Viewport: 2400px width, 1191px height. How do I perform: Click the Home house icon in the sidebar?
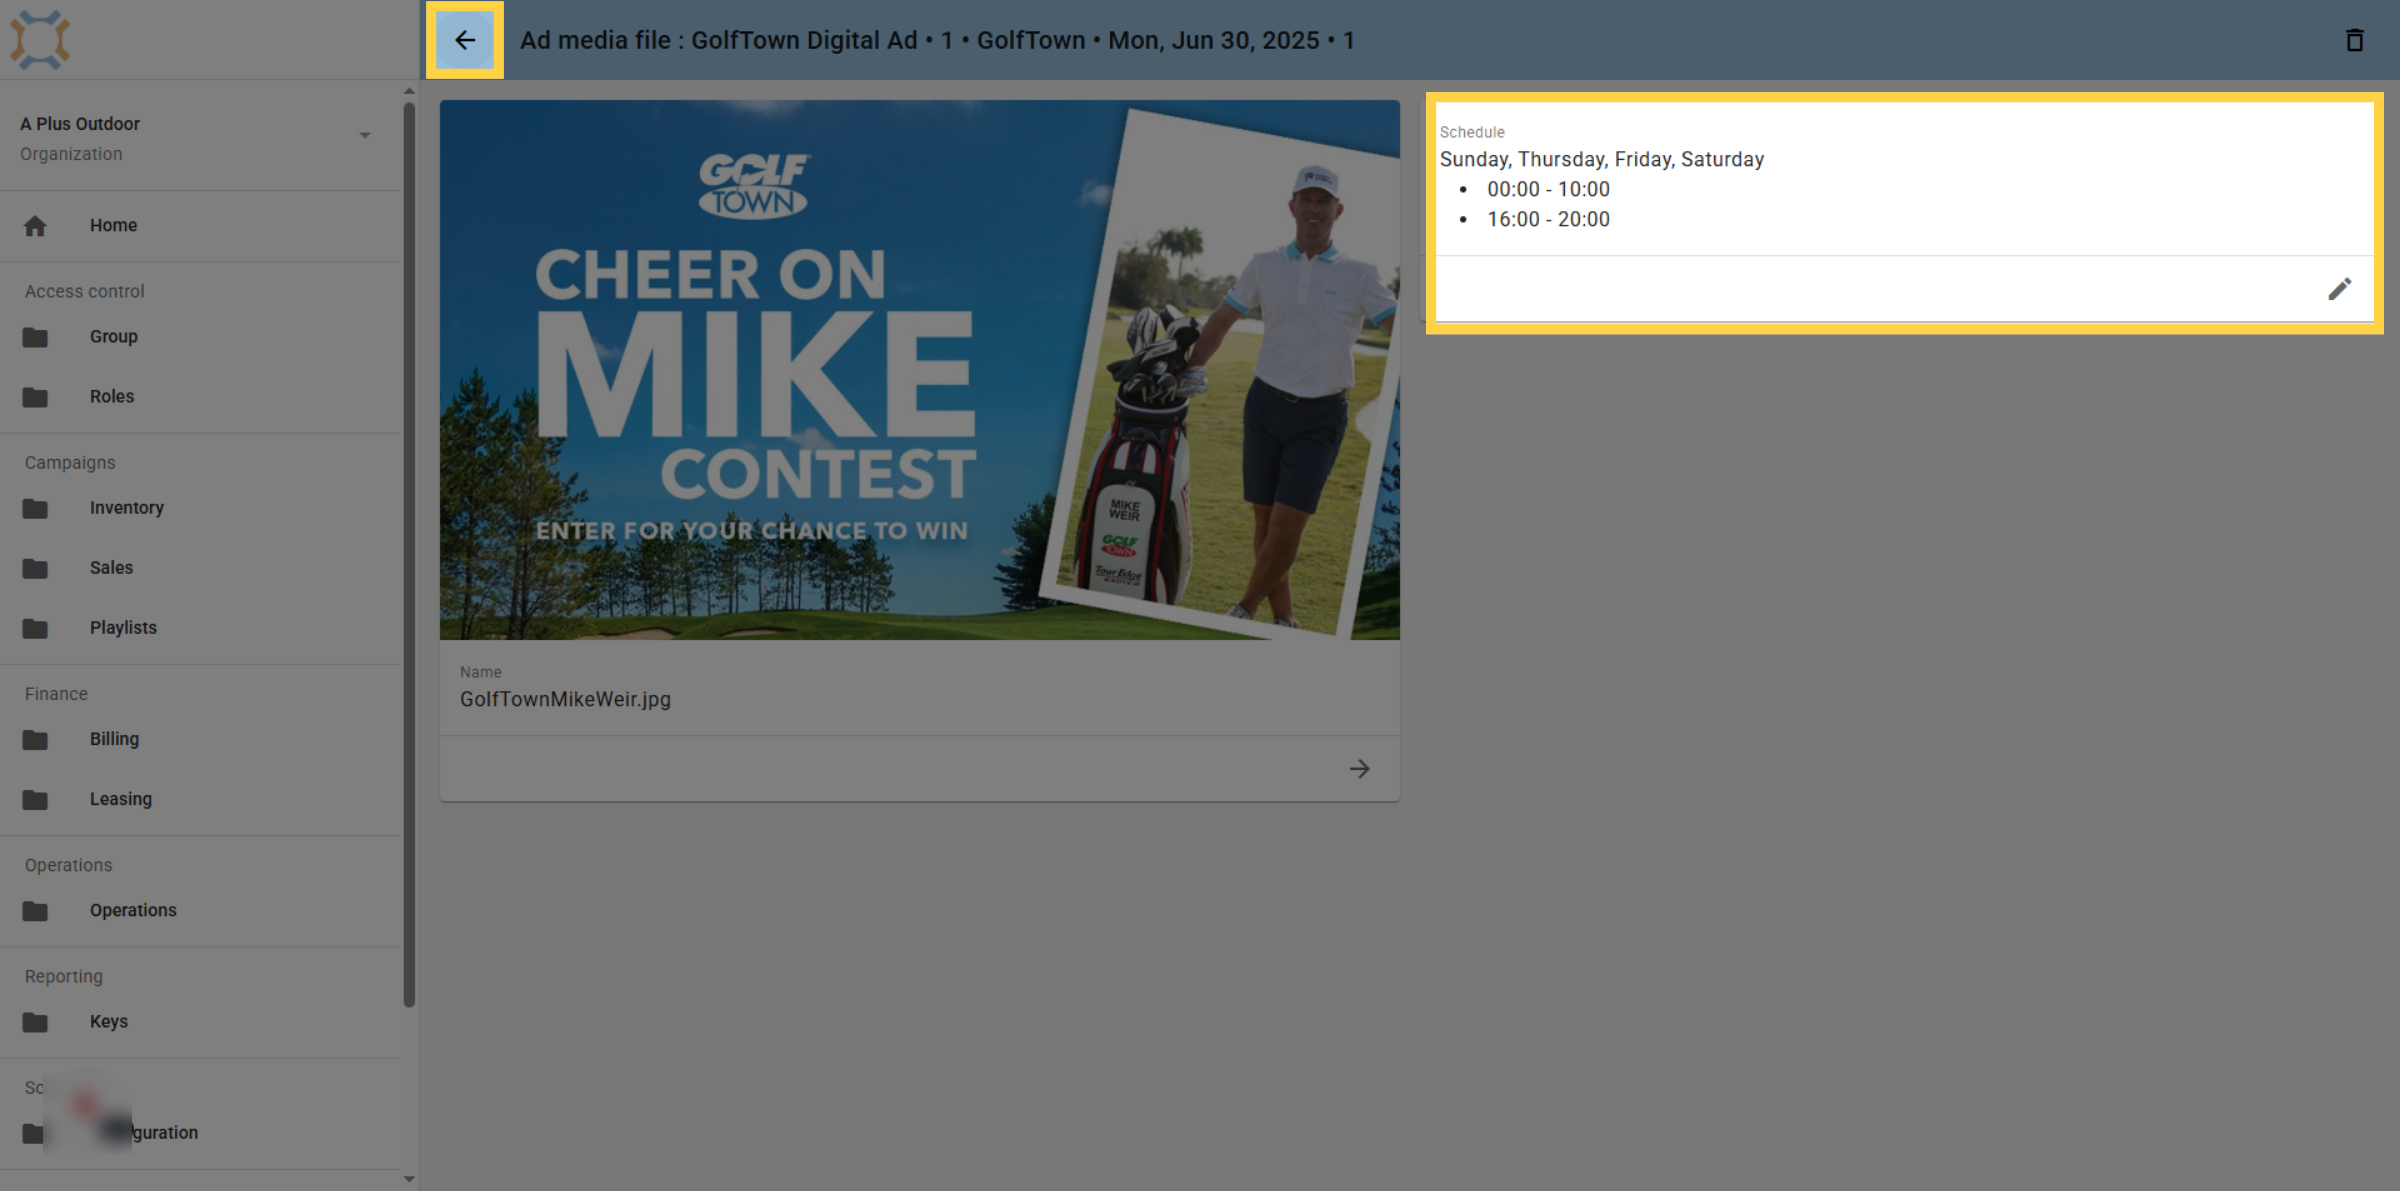pyautogui.click(x=35, y=226)
